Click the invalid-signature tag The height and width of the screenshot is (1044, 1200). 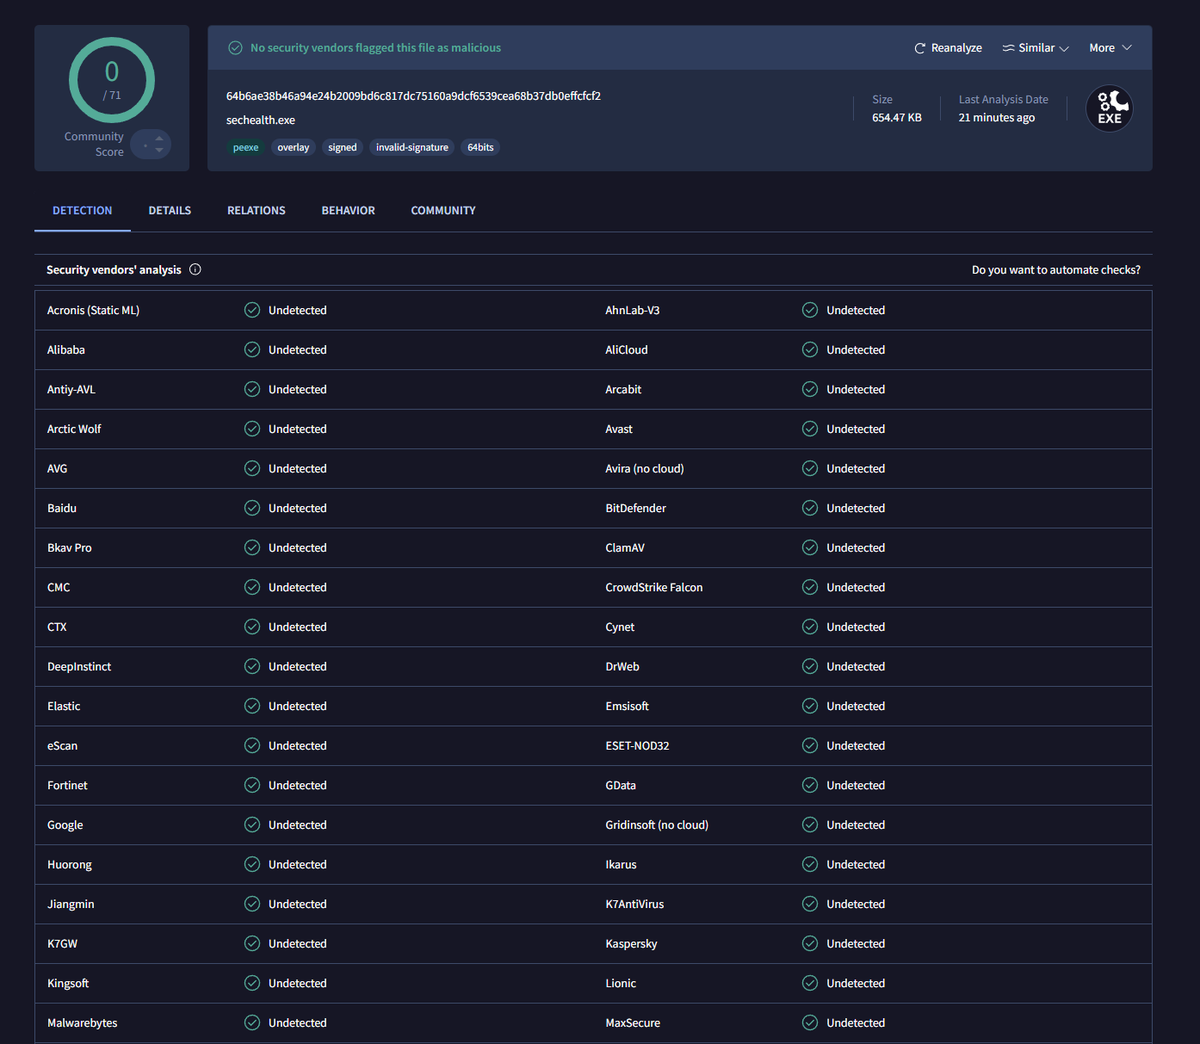point(412,147)
